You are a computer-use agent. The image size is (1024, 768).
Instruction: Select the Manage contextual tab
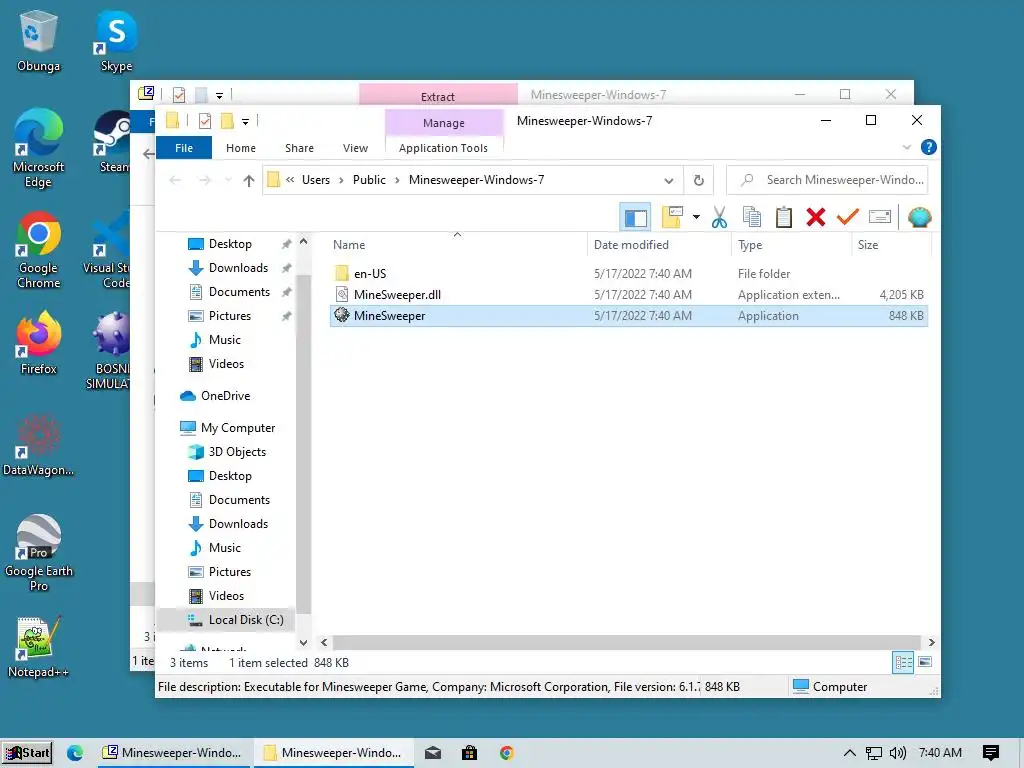point(443,123)
